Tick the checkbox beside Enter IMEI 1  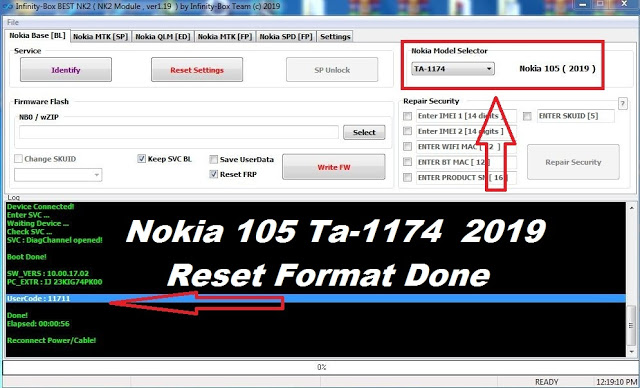pos(407,116)
